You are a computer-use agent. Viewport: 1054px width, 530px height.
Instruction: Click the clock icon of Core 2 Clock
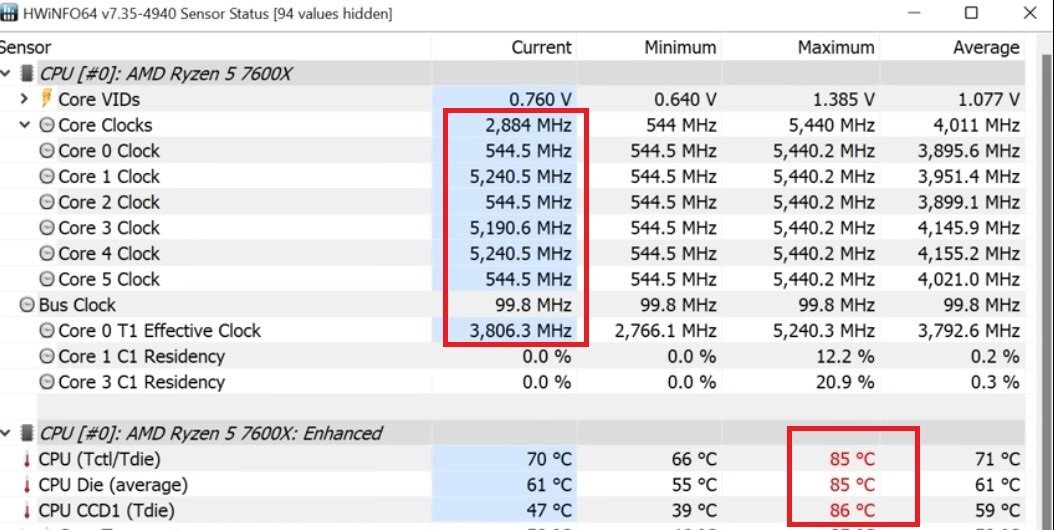point(46,202)
